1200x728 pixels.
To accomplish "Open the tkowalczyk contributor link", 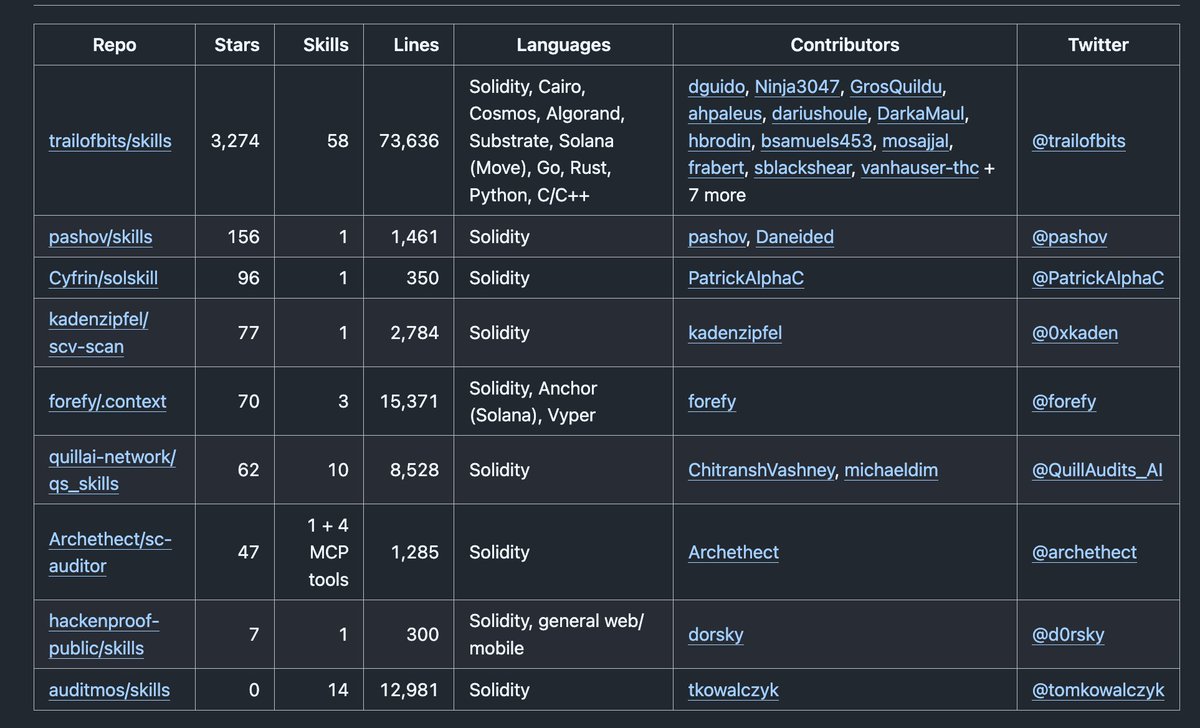I will click(x=734, y=690).
